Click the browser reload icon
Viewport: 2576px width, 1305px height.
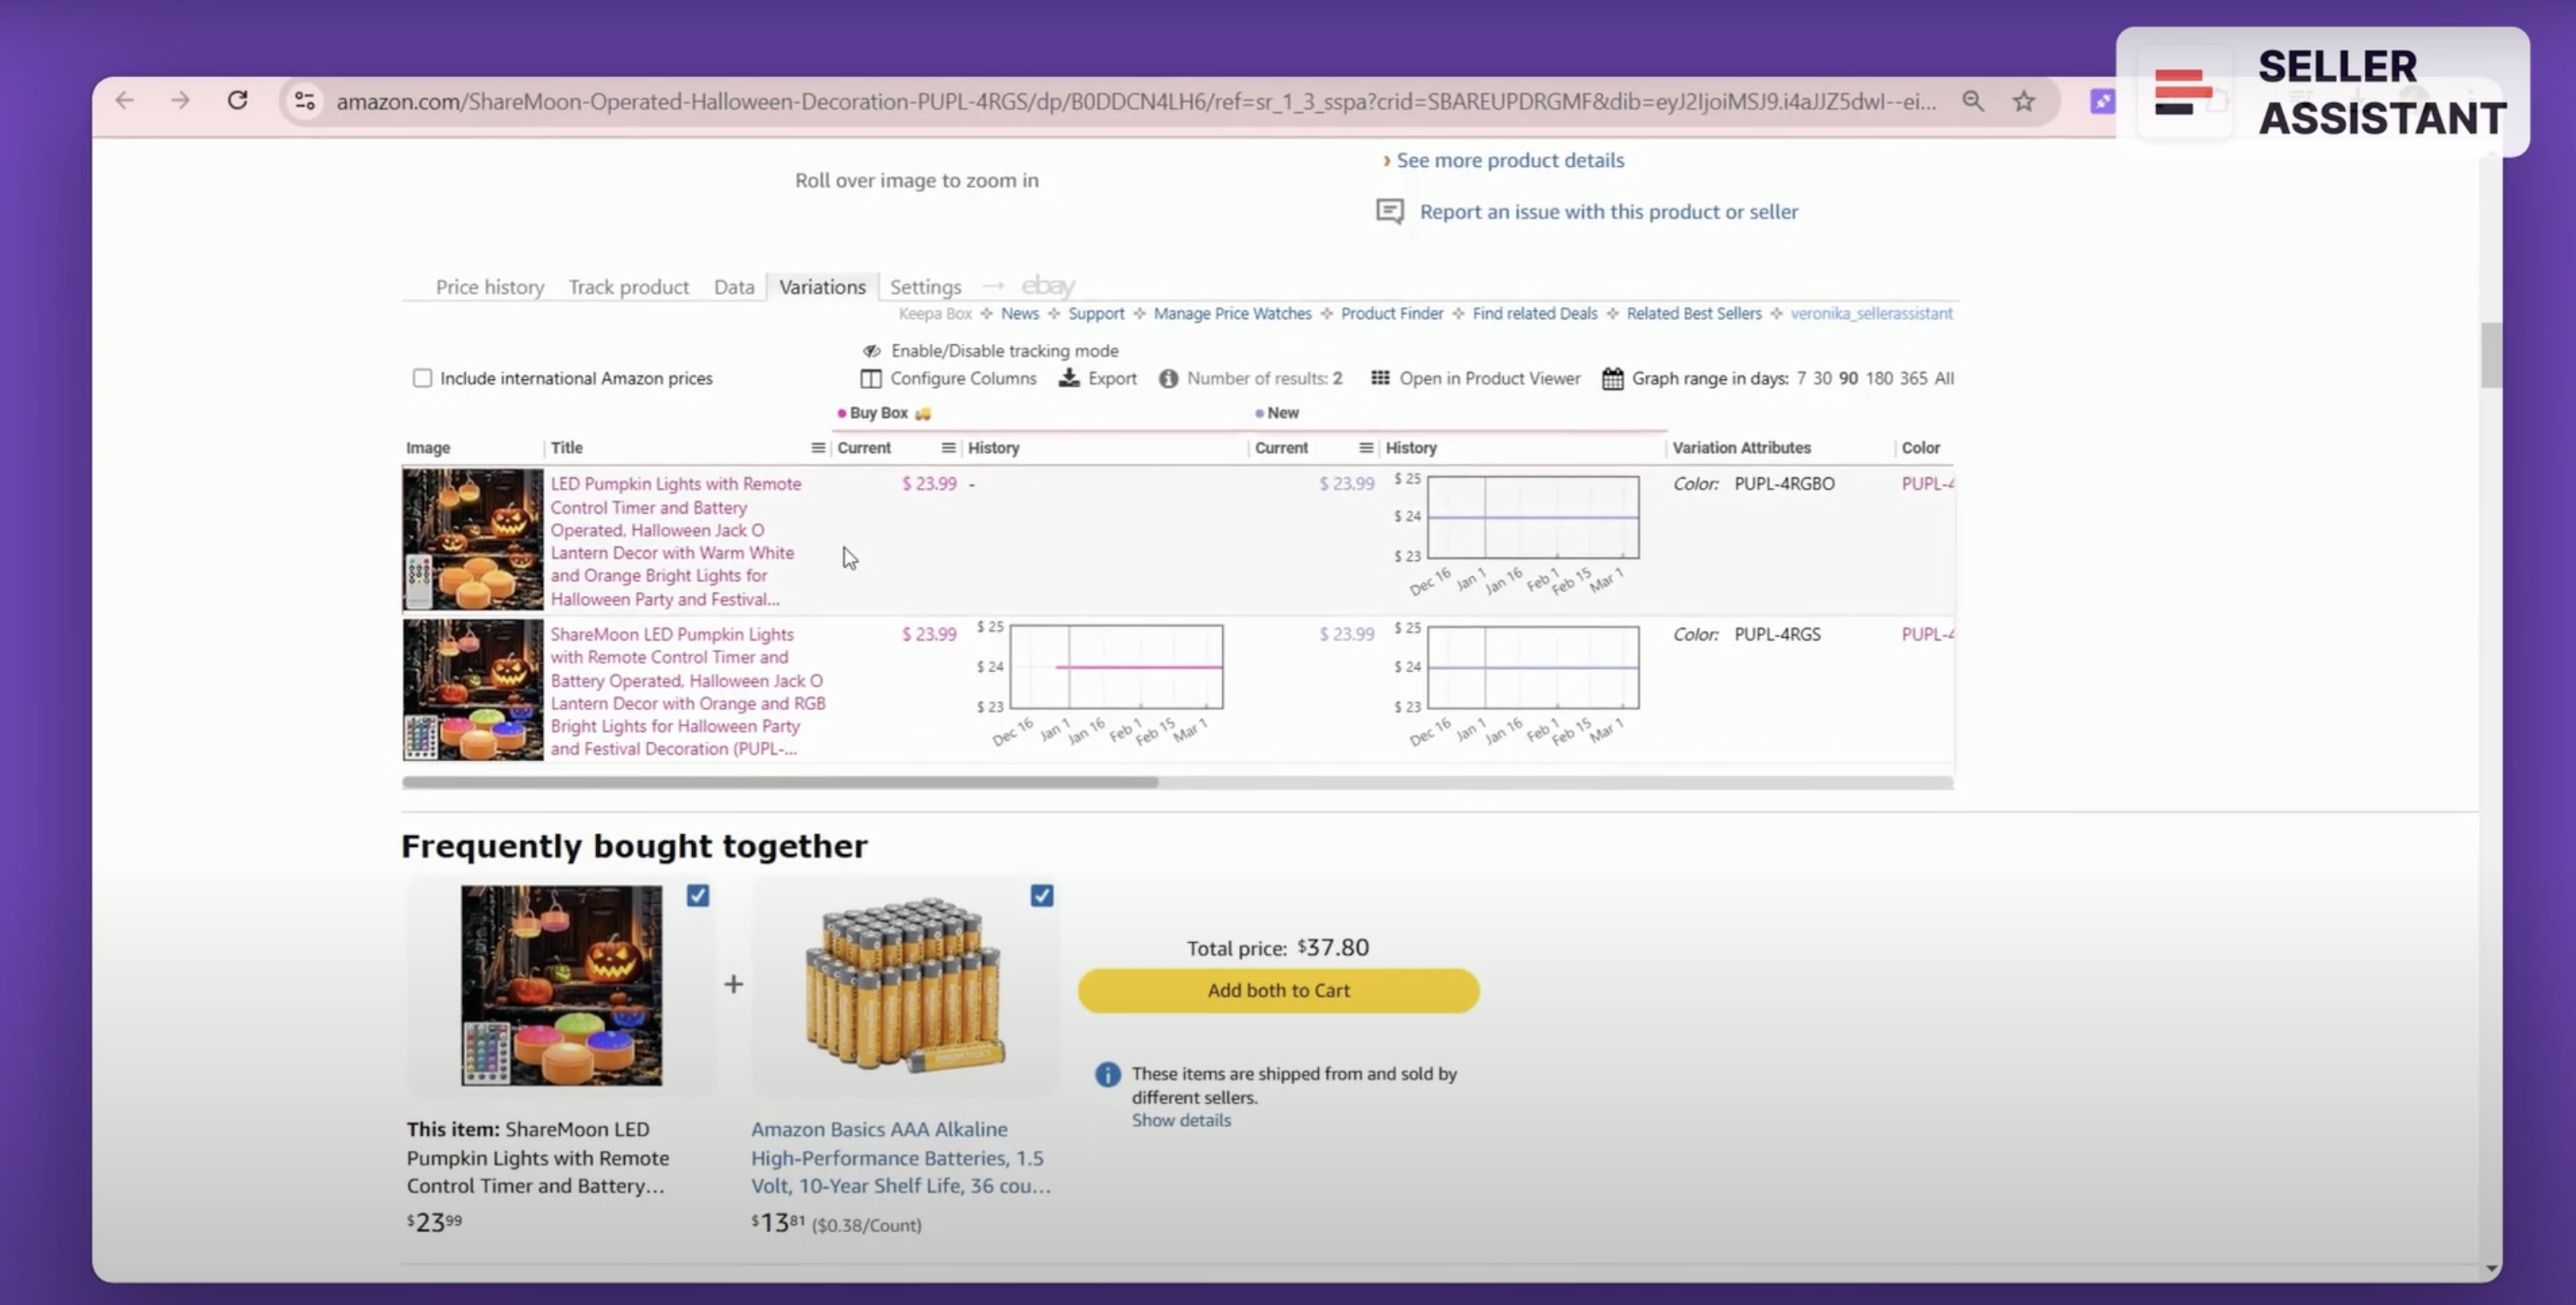[x=237, y=100]
